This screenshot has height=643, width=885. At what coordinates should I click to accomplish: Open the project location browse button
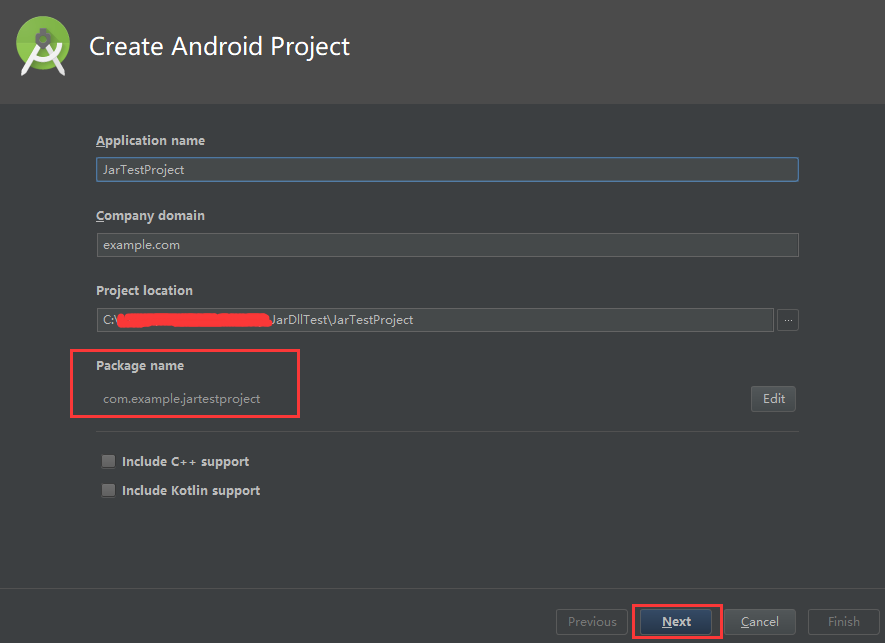click(787, 320)
